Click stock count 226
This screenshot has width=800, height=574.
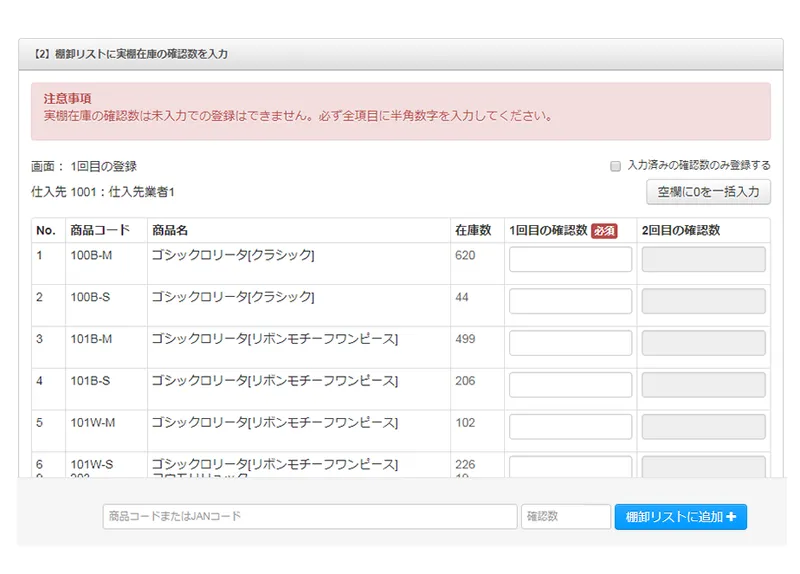click(465, 464)
